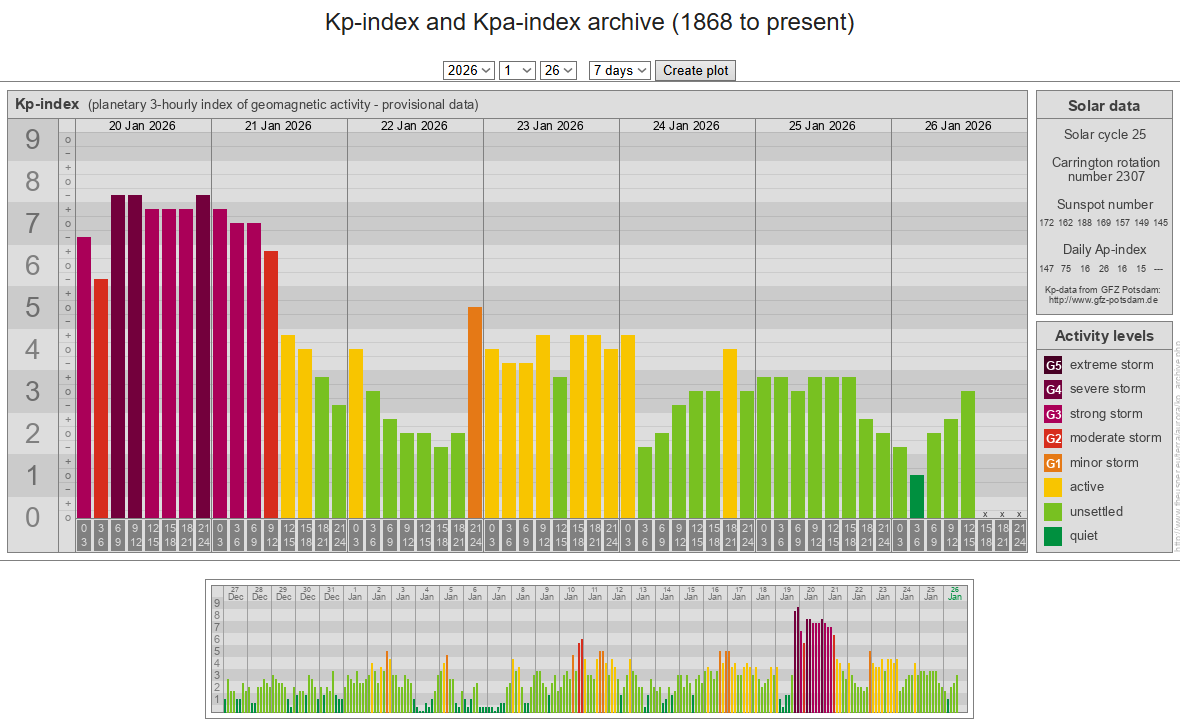Click the G2 moderate storm legend icon
The width and height of the screenshot is (1180, 719).
1053,438
